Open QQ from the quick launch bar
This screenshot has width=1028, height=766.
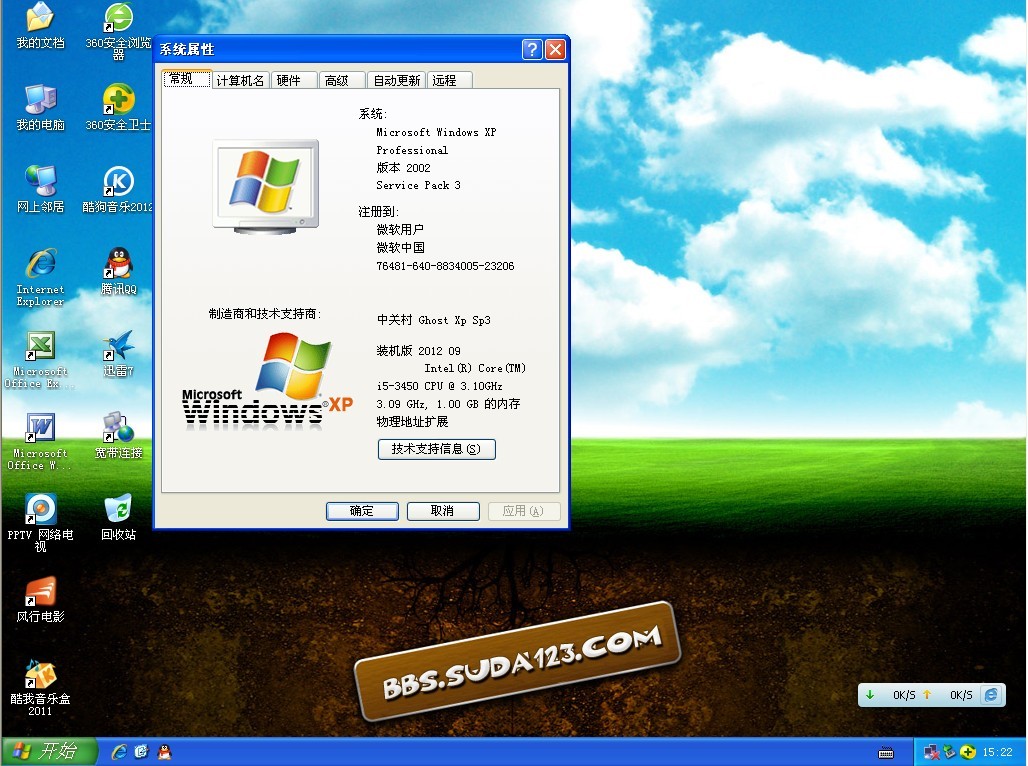[x=164, y=752]
